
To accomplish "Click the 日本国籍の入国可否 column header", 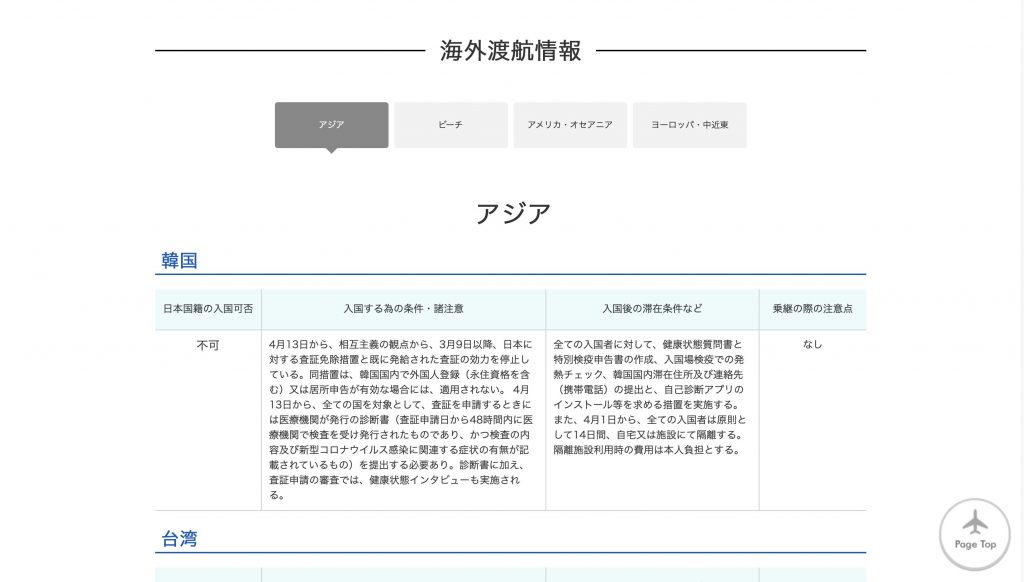I will [208, 309].
